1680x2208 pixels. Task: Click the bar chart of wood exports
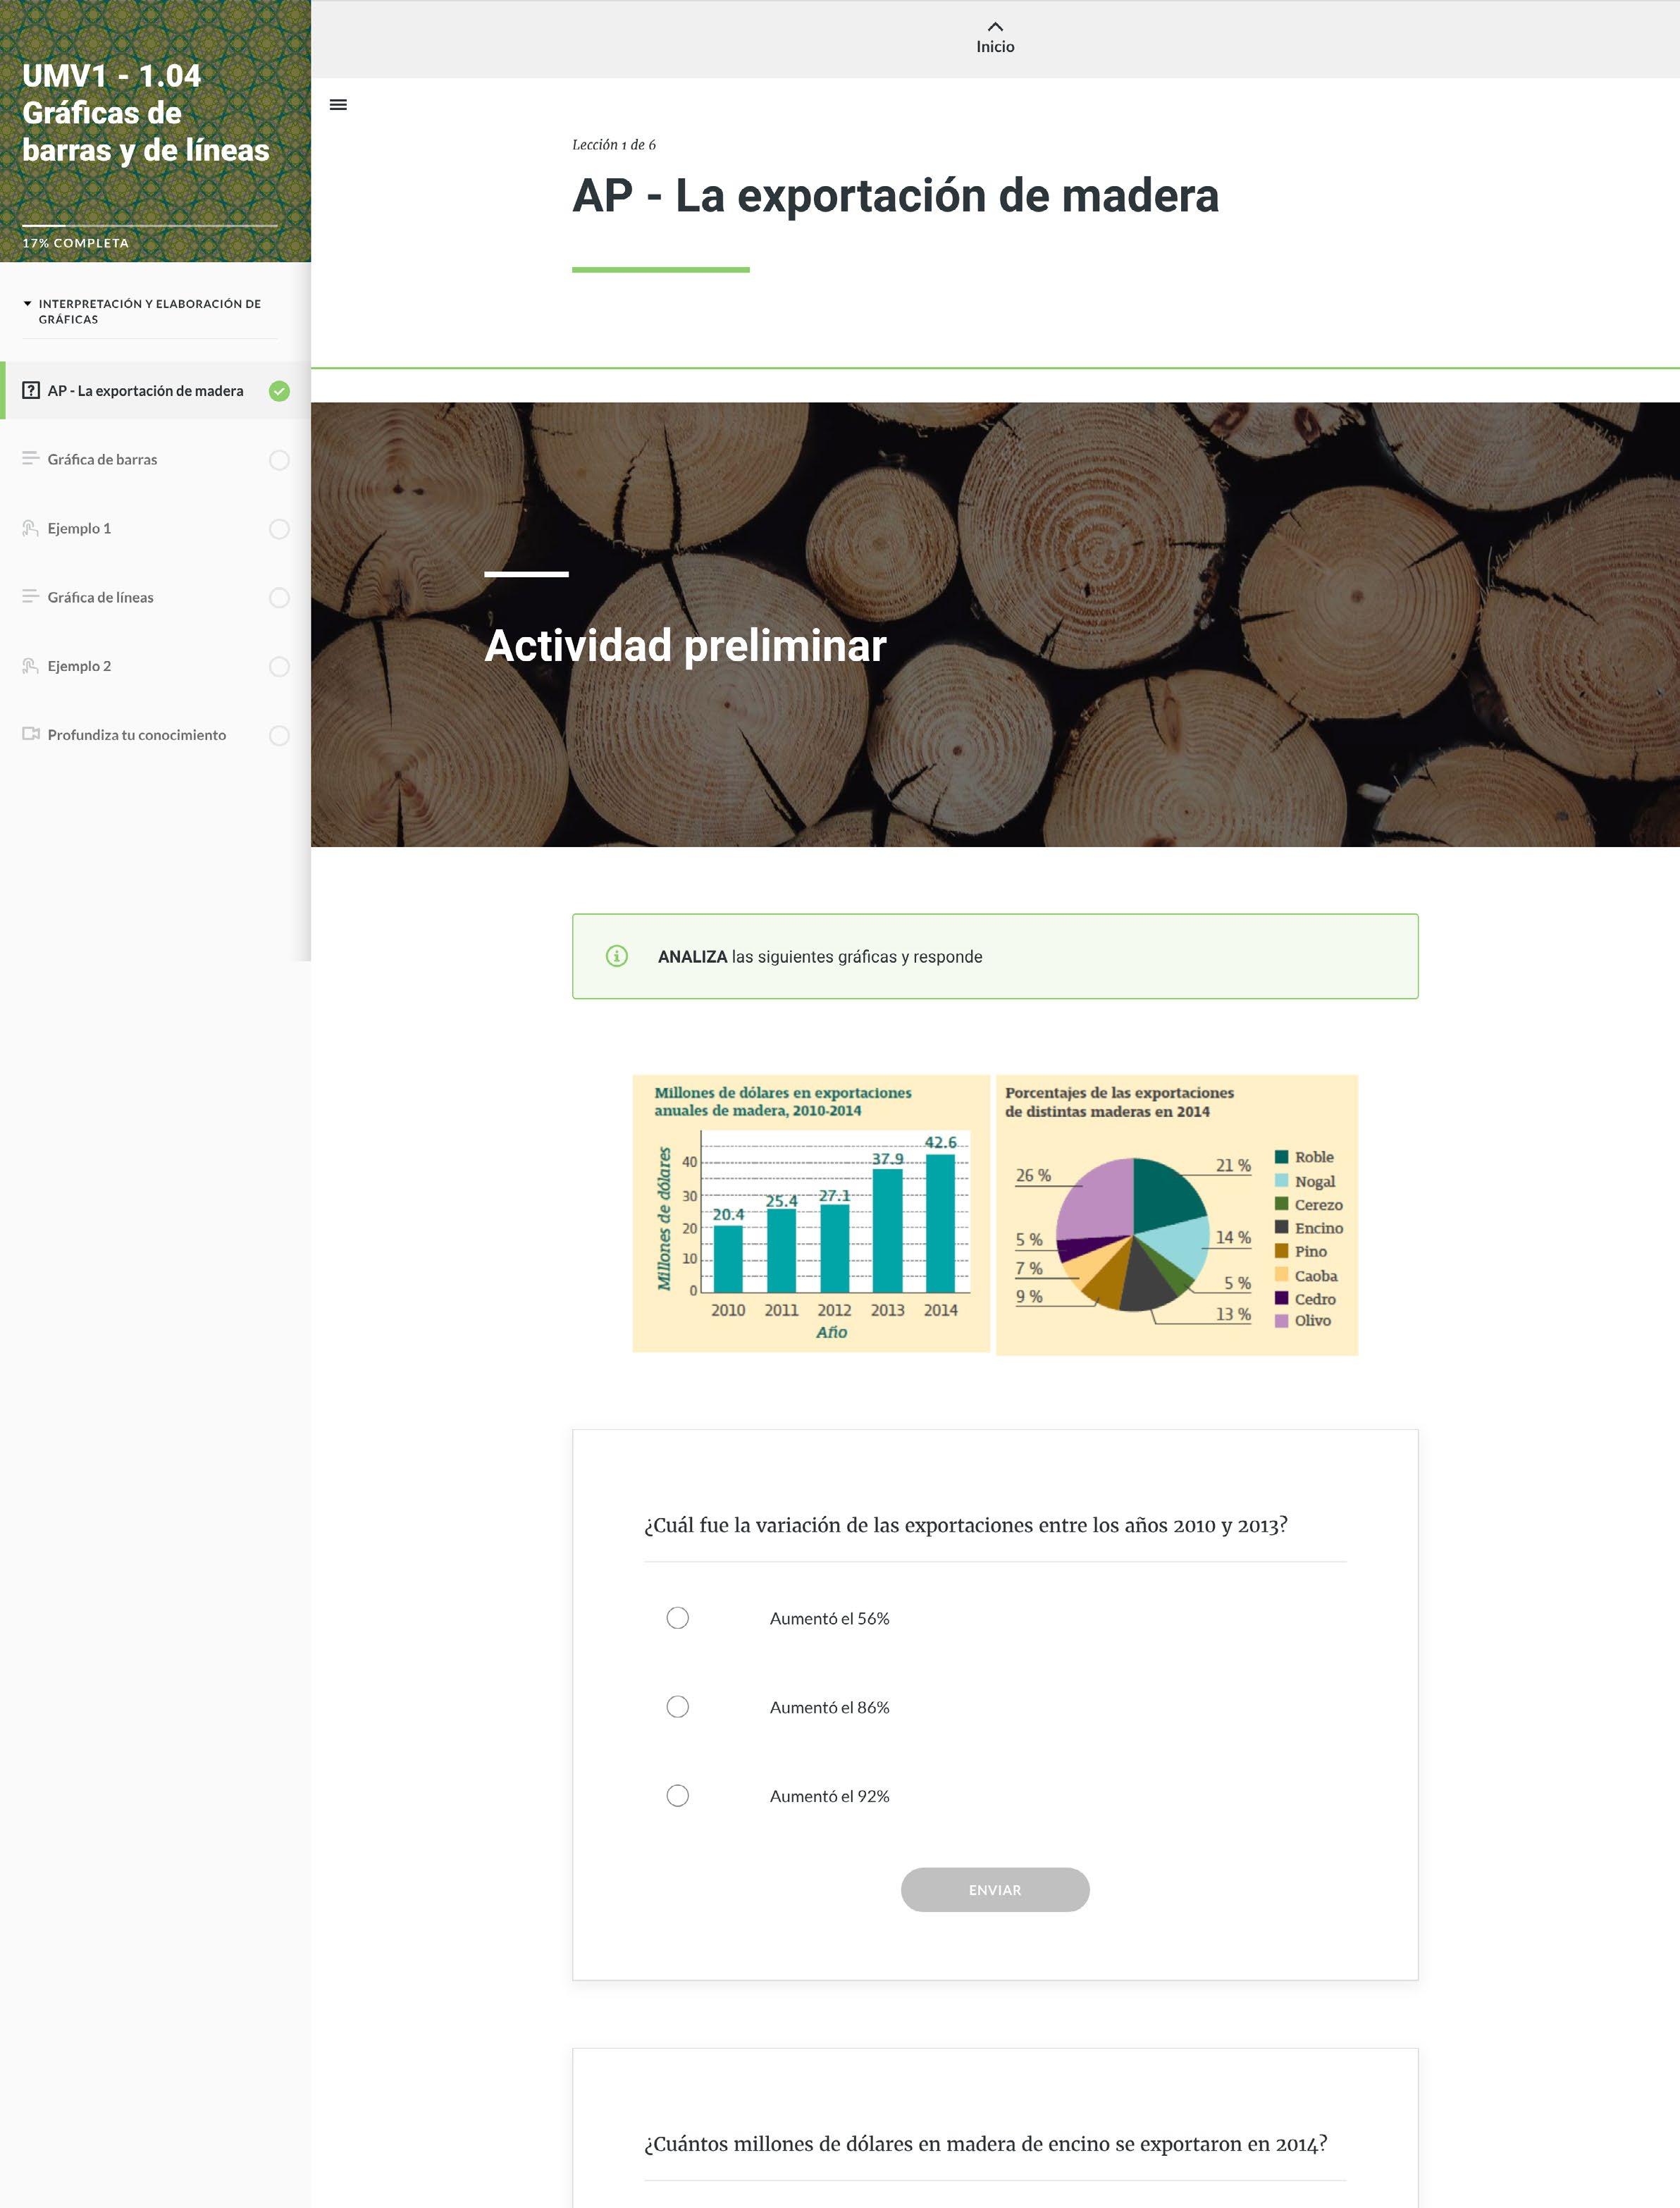[811, 1213]
